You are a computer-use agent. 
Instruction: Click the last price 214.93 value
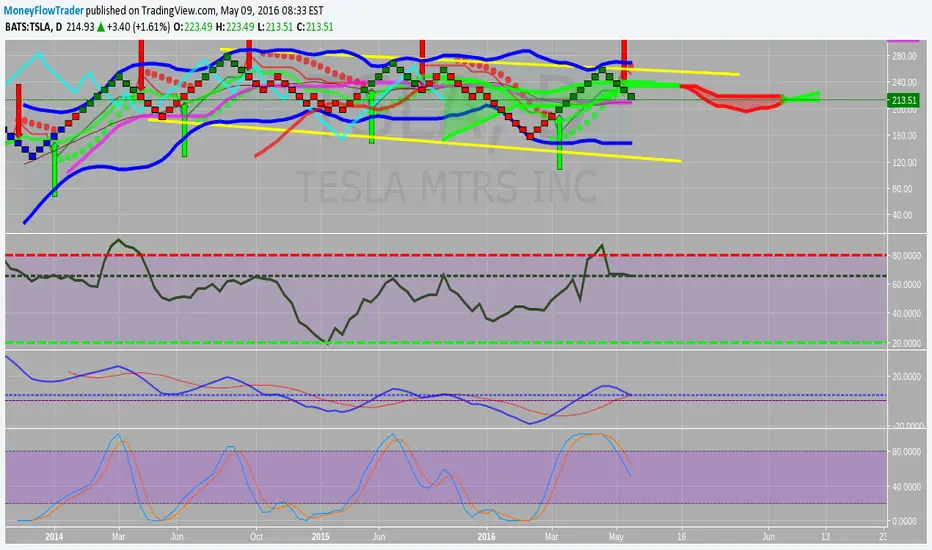click(80, 27)
